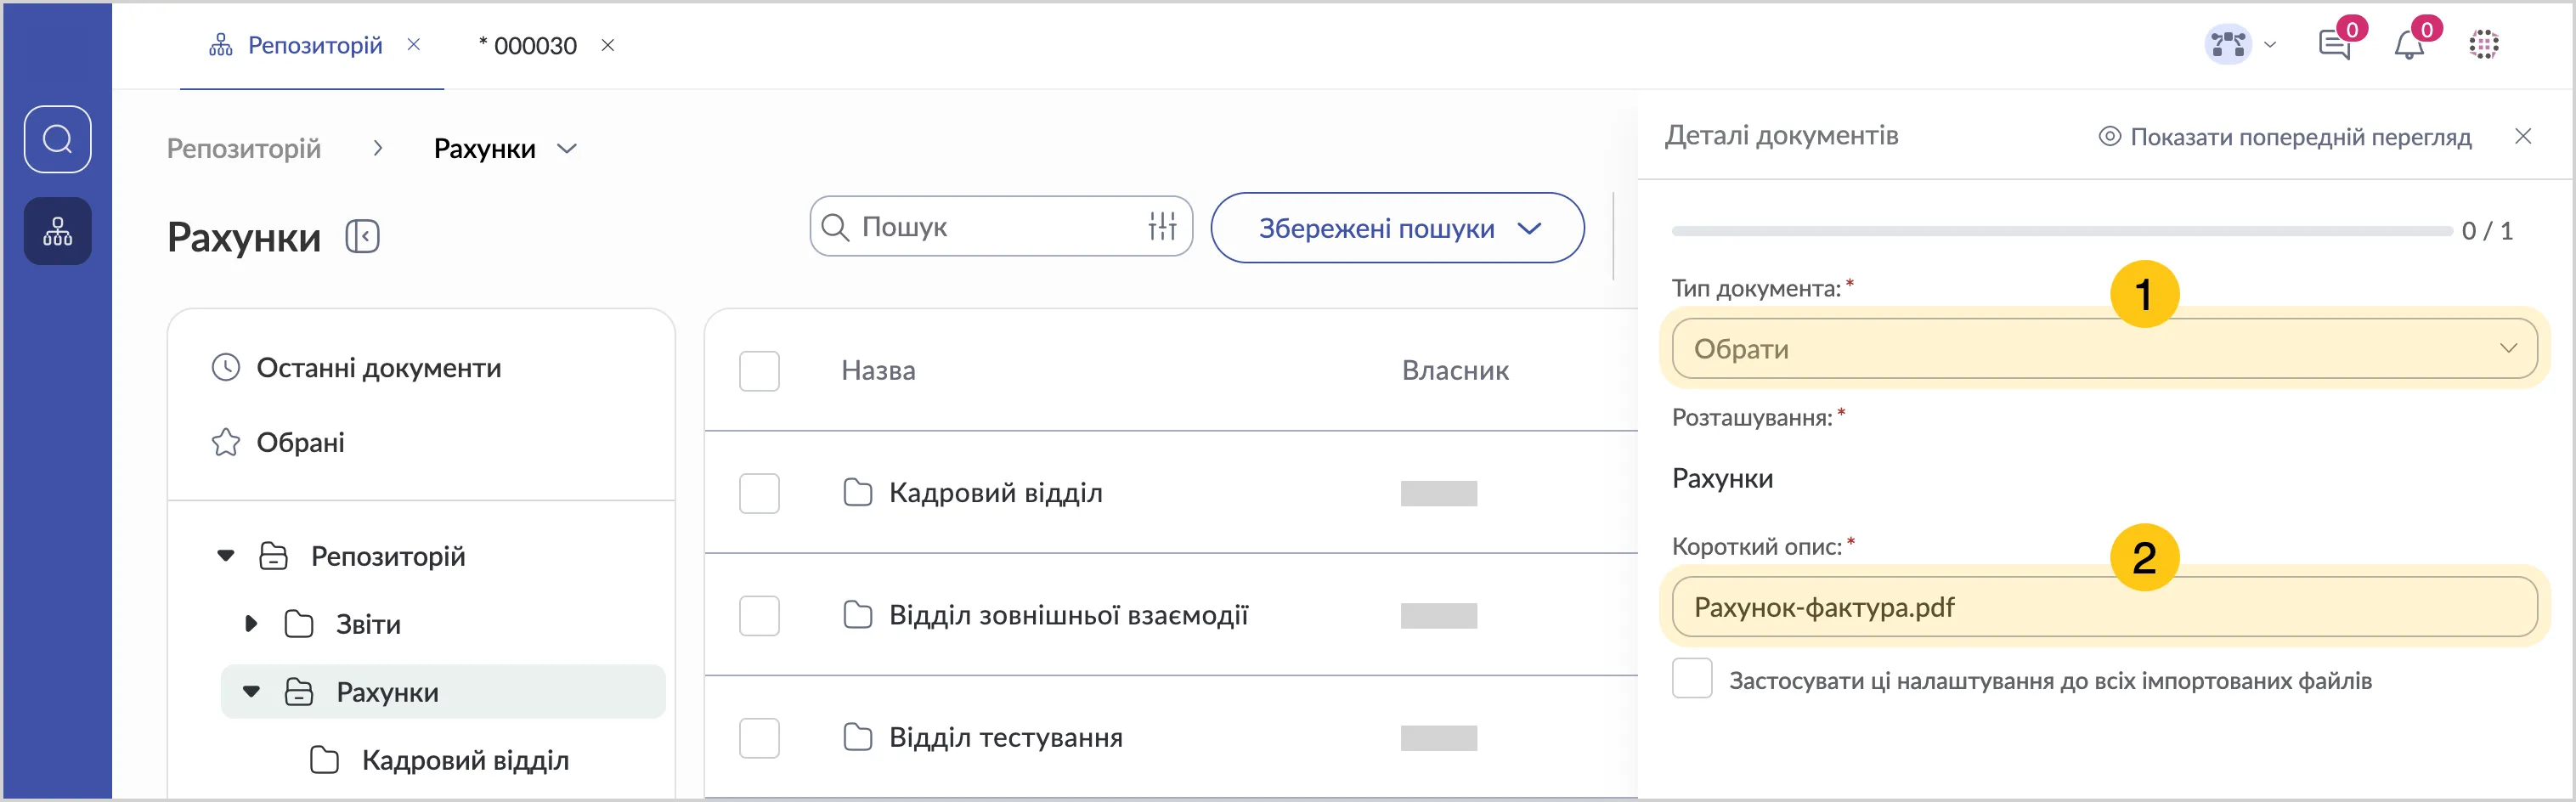Expand the Звіти folder in tree

[x=251, y=624]
